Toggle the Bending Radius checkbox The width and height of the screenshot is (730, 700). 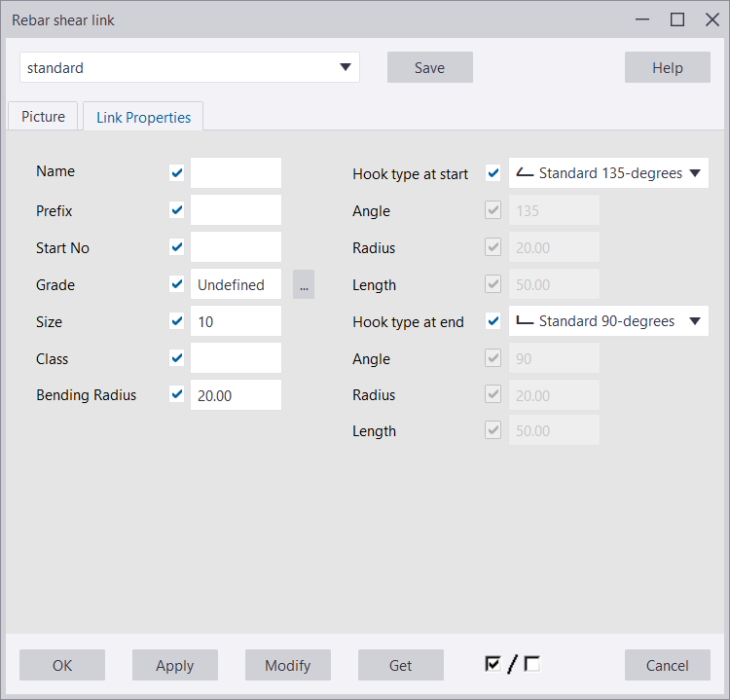pyautogui.click(x=177, y=395)
